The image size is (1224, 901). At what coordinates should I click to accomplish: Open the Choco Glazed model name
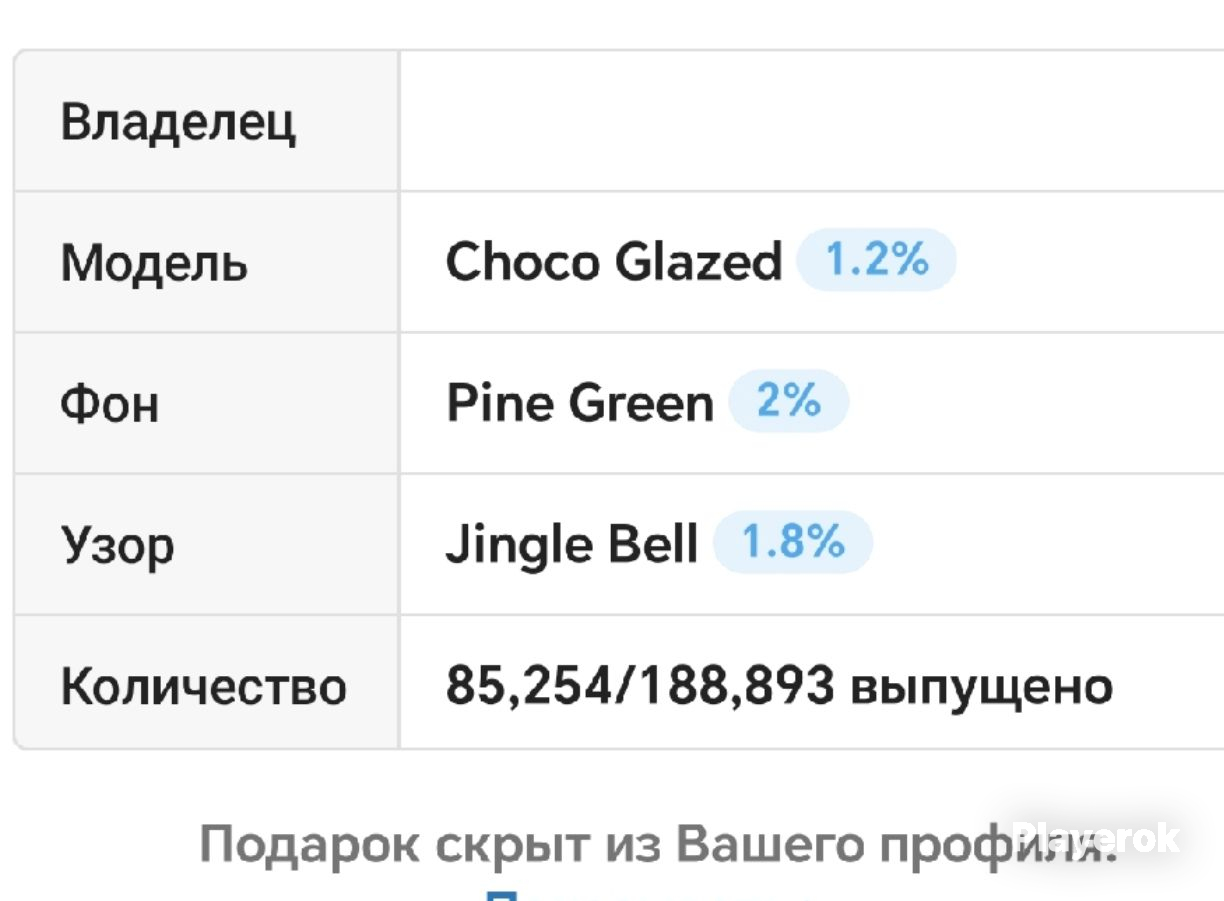[x=613, y=262]
